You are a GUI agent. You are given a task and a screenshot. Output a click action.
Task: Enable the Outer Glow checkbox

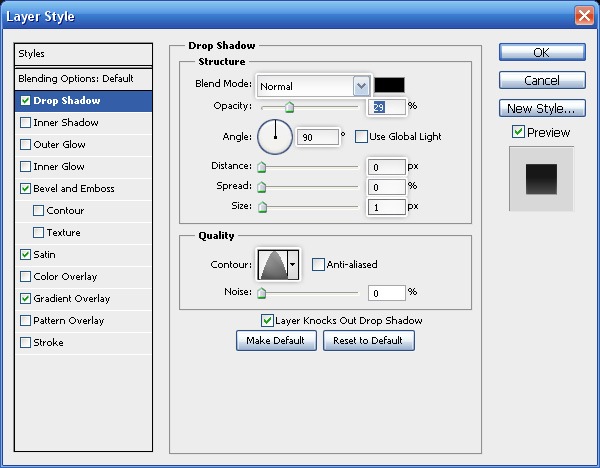25,145
